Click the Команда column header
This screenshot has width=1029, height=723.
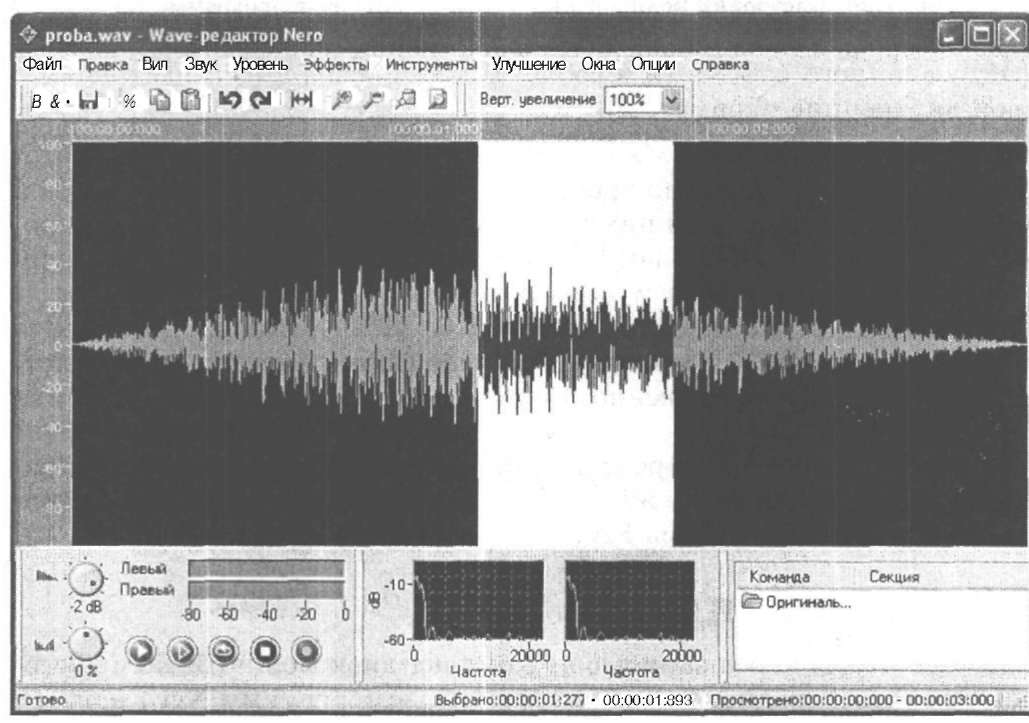point(779,577)
